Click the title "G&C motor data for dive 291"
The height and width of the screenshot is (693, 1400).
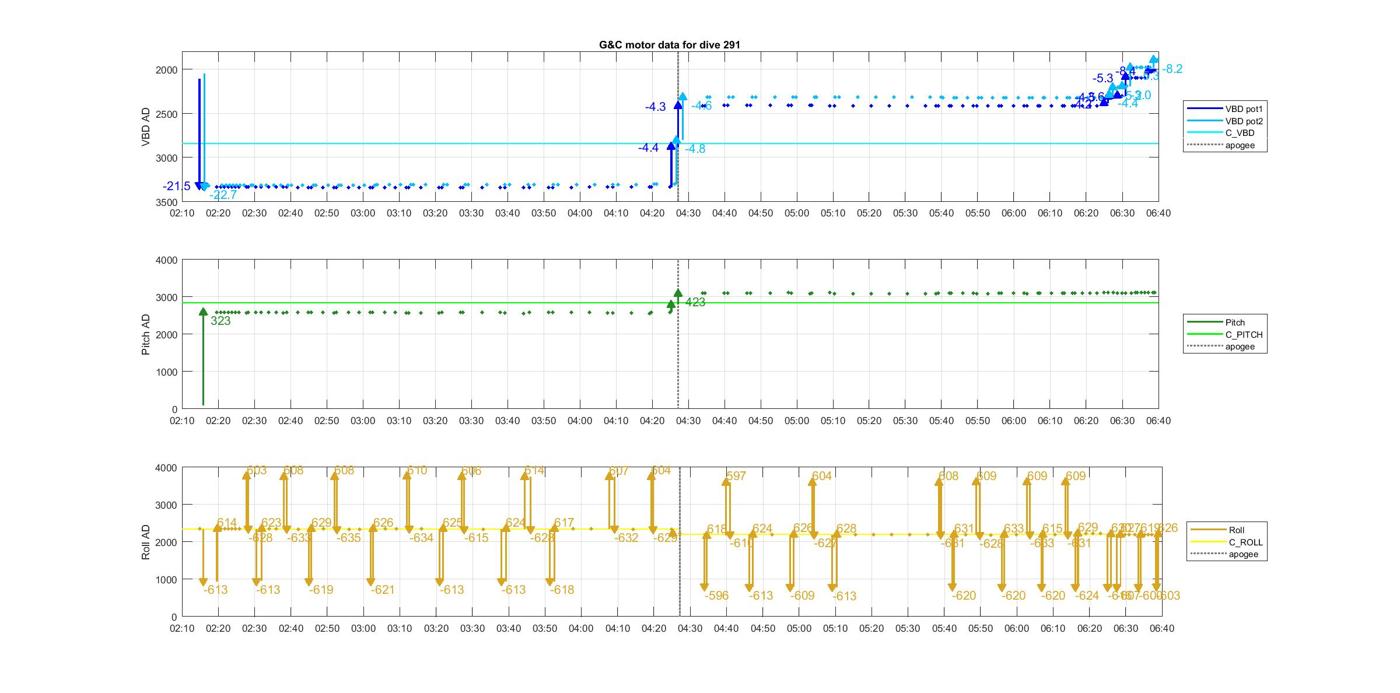pyautogui.click(x=669, y=45)
